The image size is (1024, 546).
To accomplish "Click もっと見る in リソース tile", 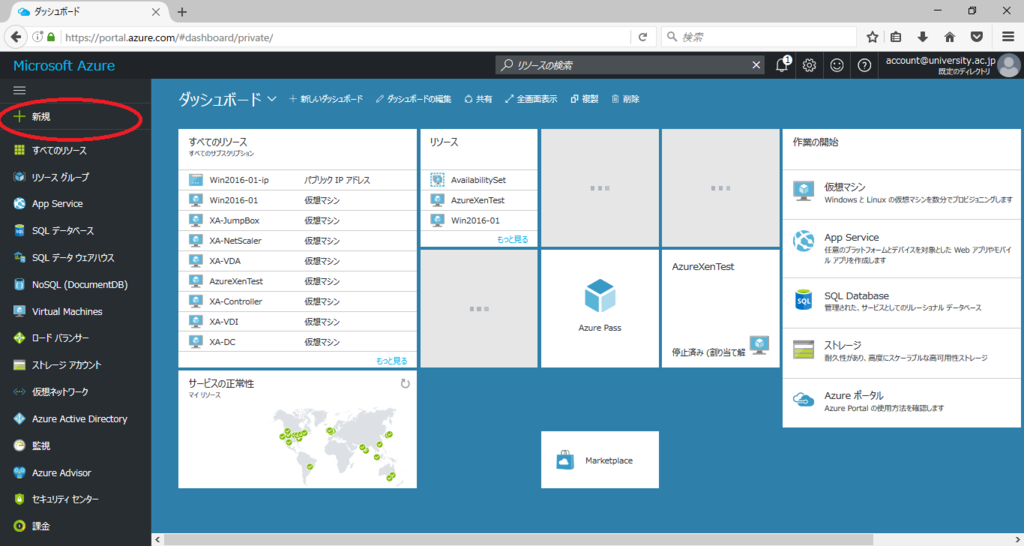I will pyautogui.click(x=513, y=239).
